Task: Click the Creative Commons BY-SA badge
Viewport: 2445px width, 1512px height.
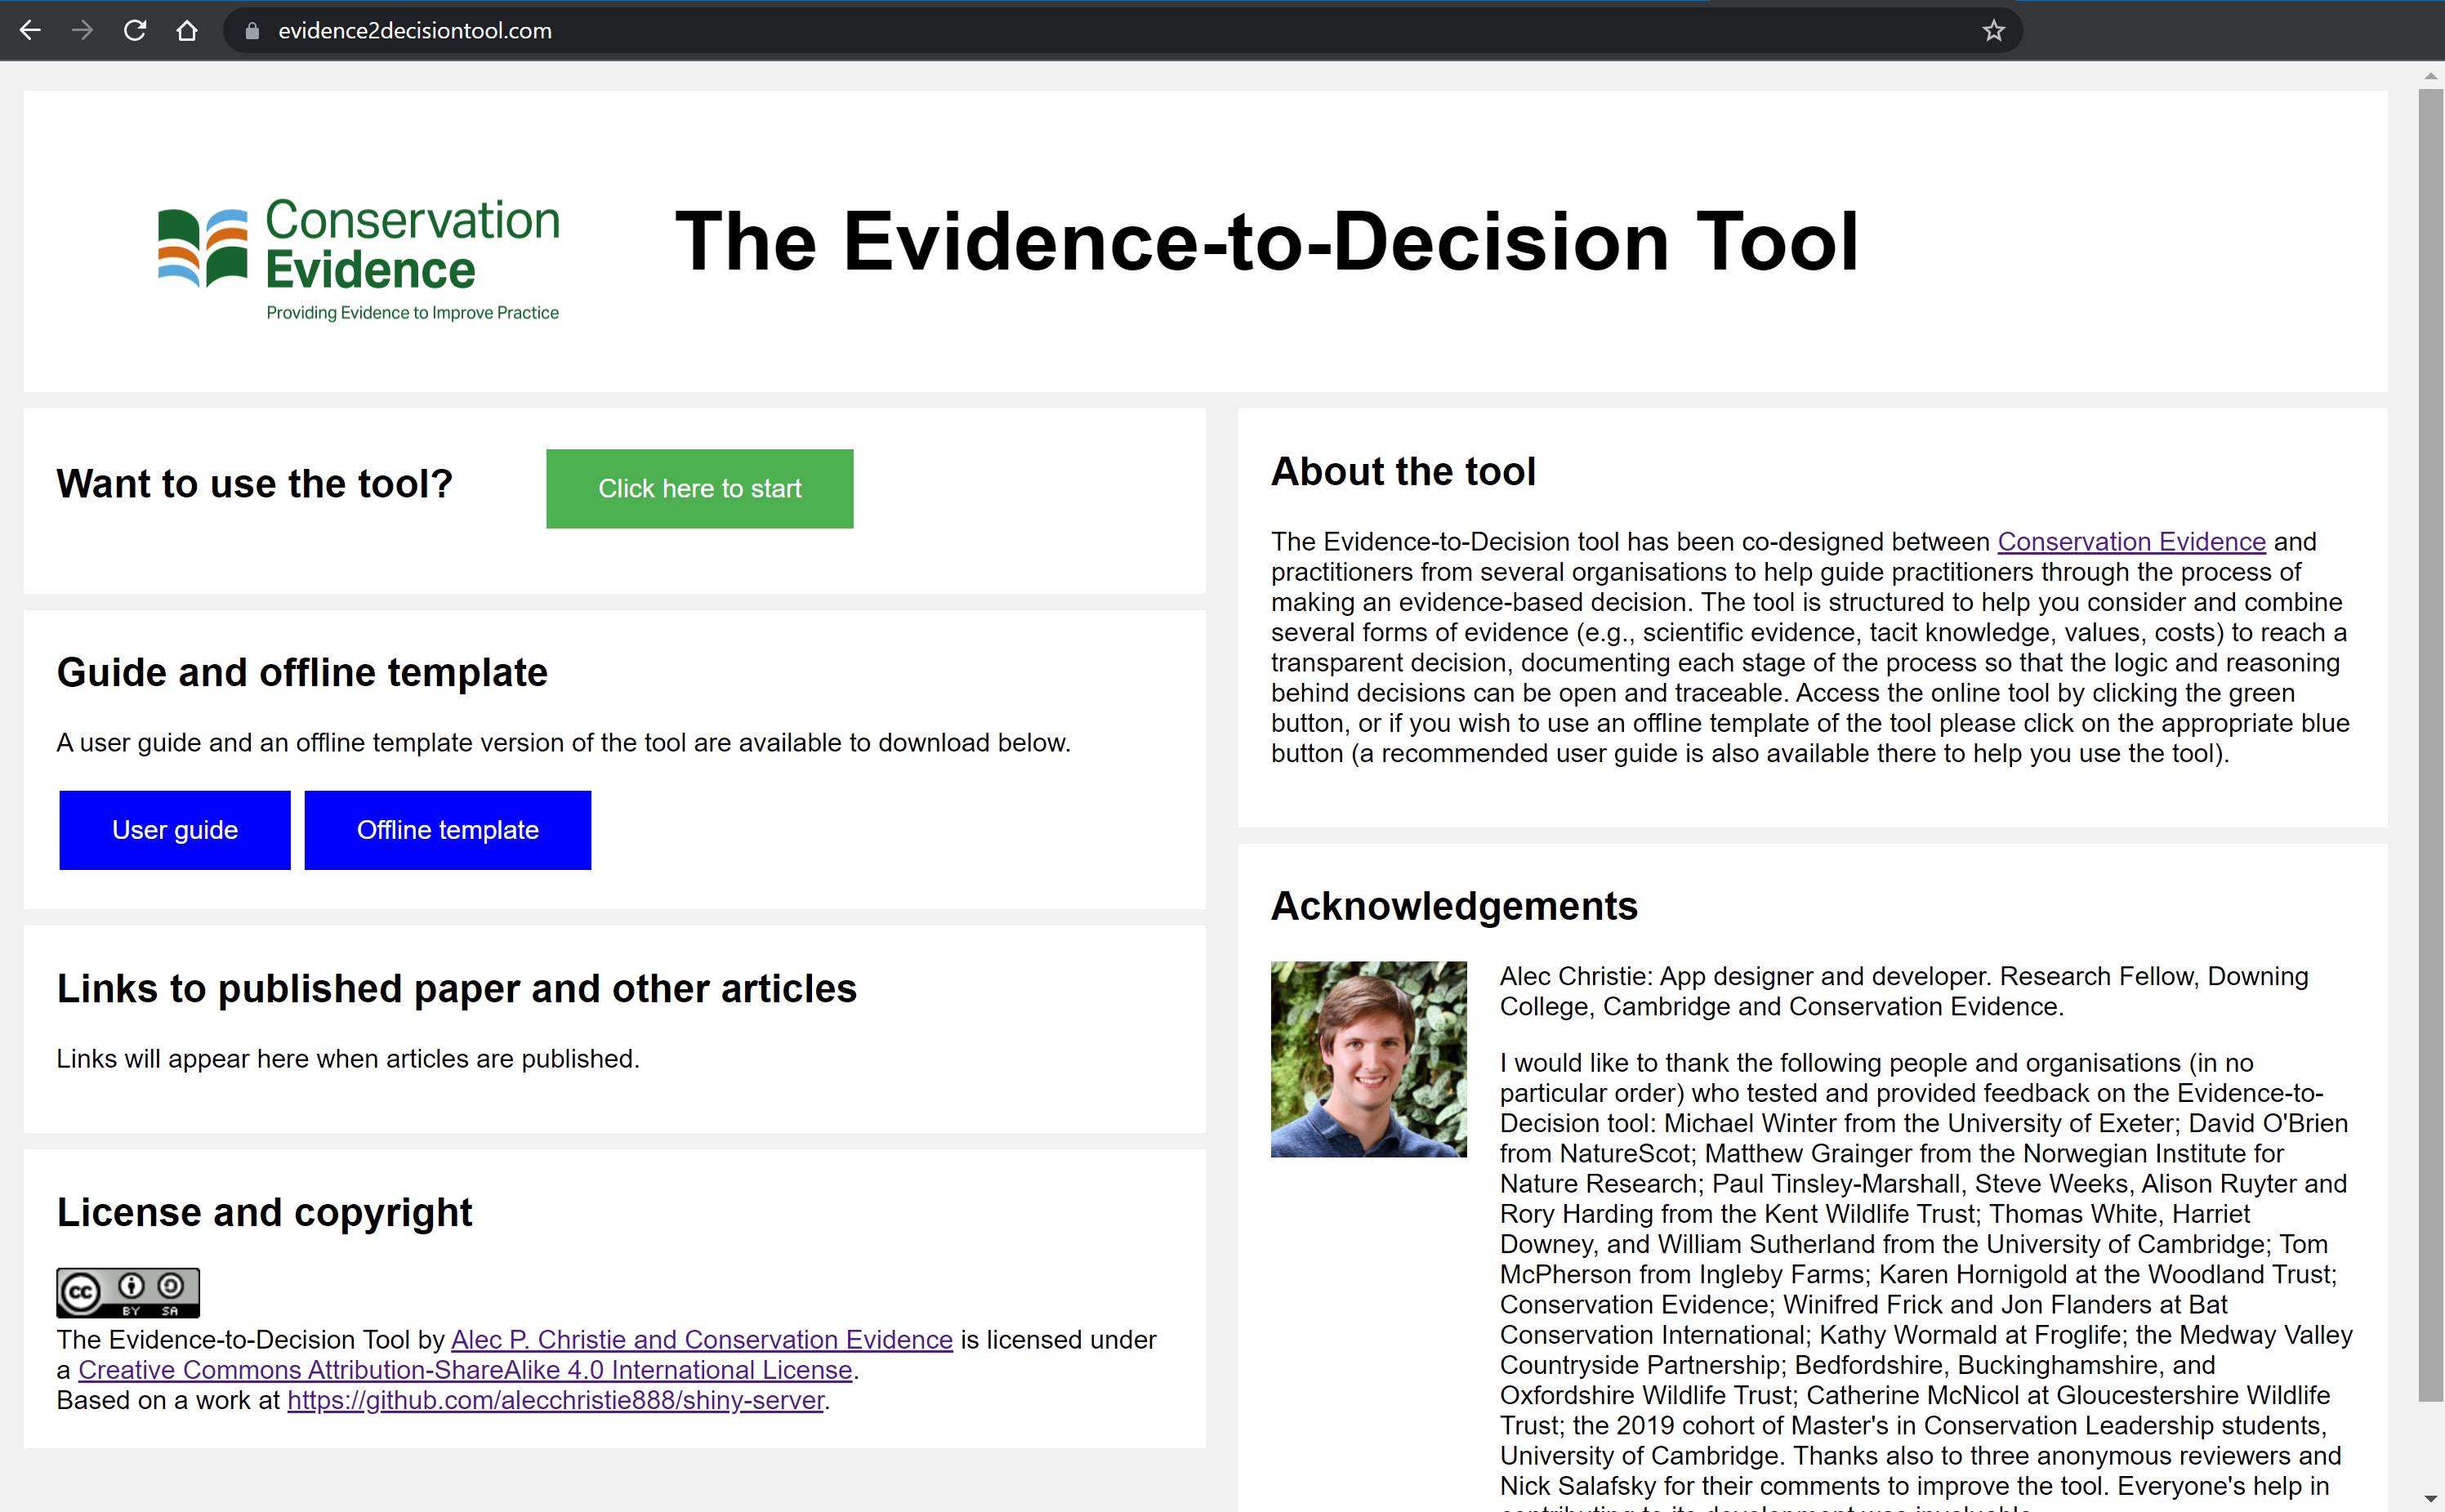Action: pos(128,1292)
